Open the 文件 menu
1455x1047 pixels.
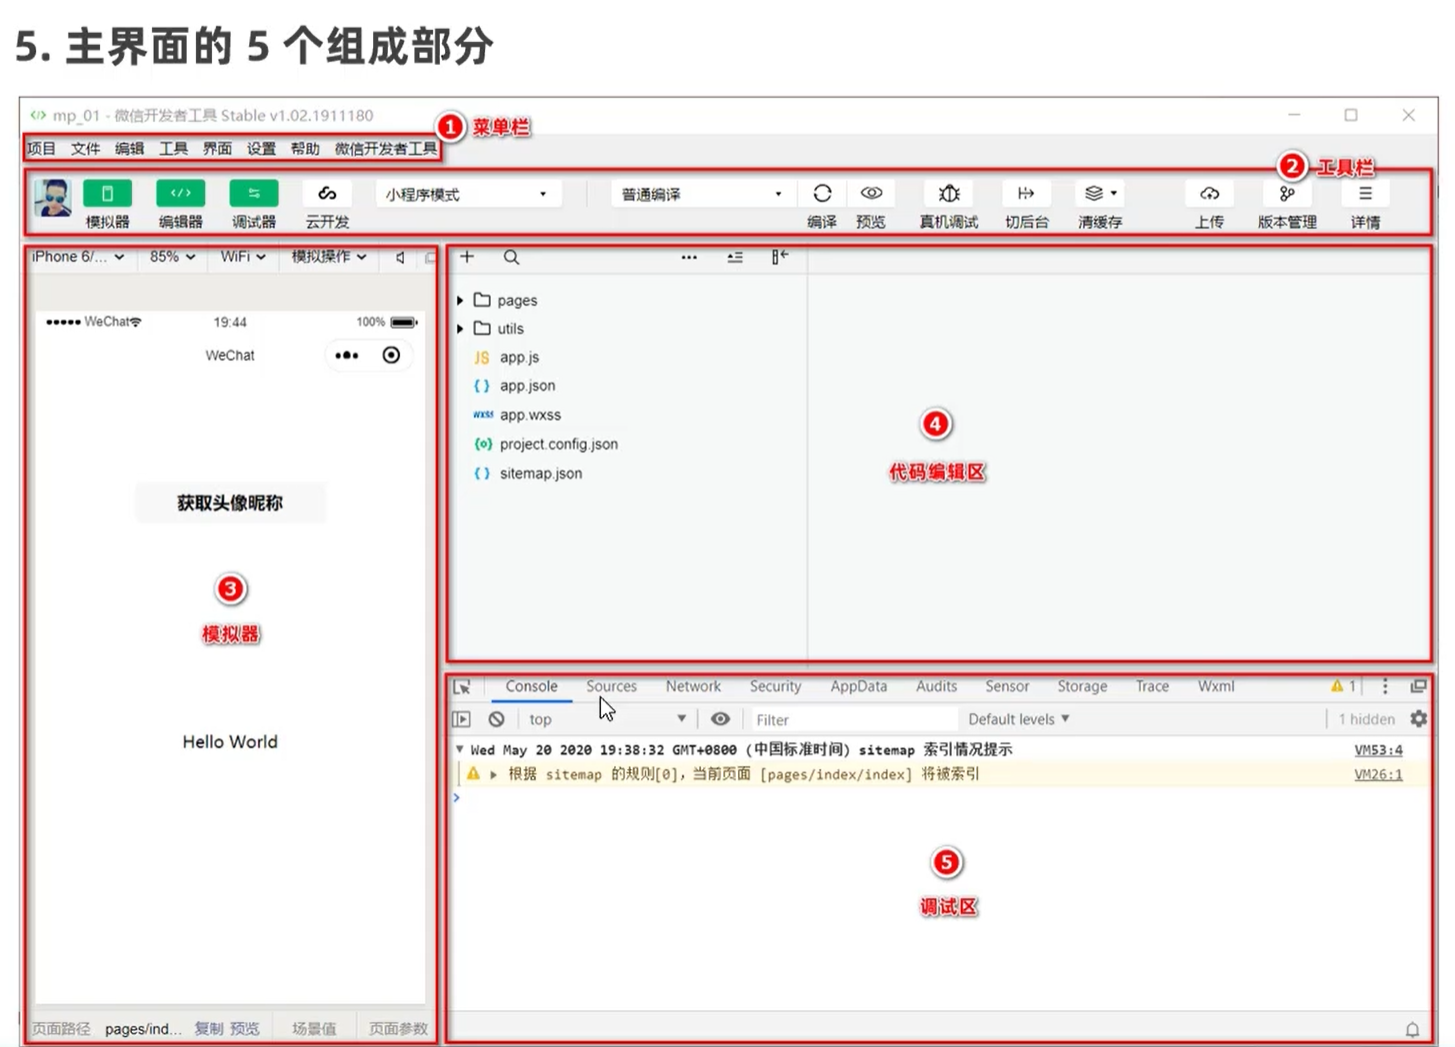(x=85, y=148)
